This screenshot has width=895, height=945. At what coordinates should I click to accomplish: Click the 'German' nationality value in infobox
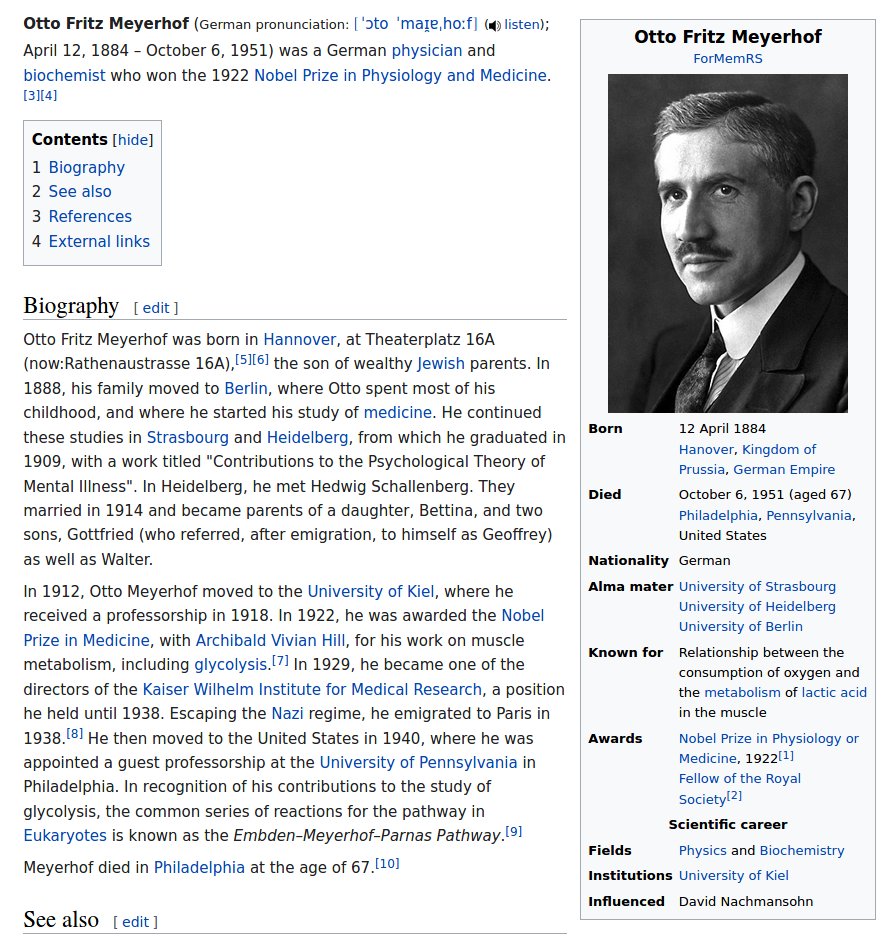pyautogui.click(x=704, y=560)
